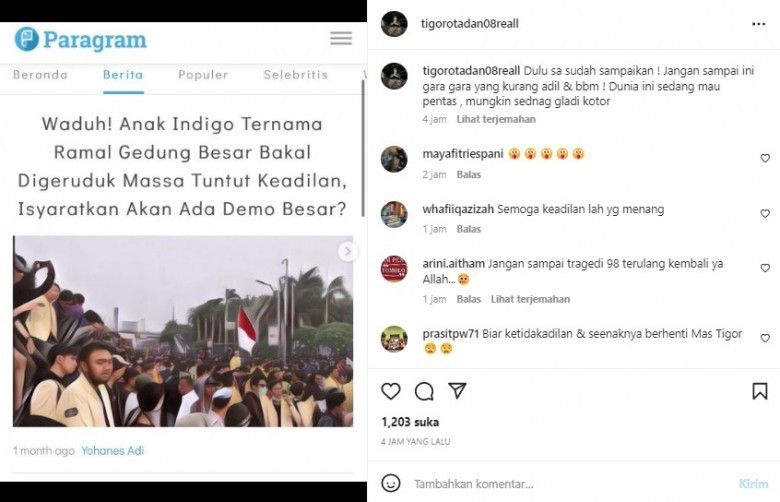Focus the Tambahkan komentar input field
Screen dimensions: 780x502
[x=572, y=484]
